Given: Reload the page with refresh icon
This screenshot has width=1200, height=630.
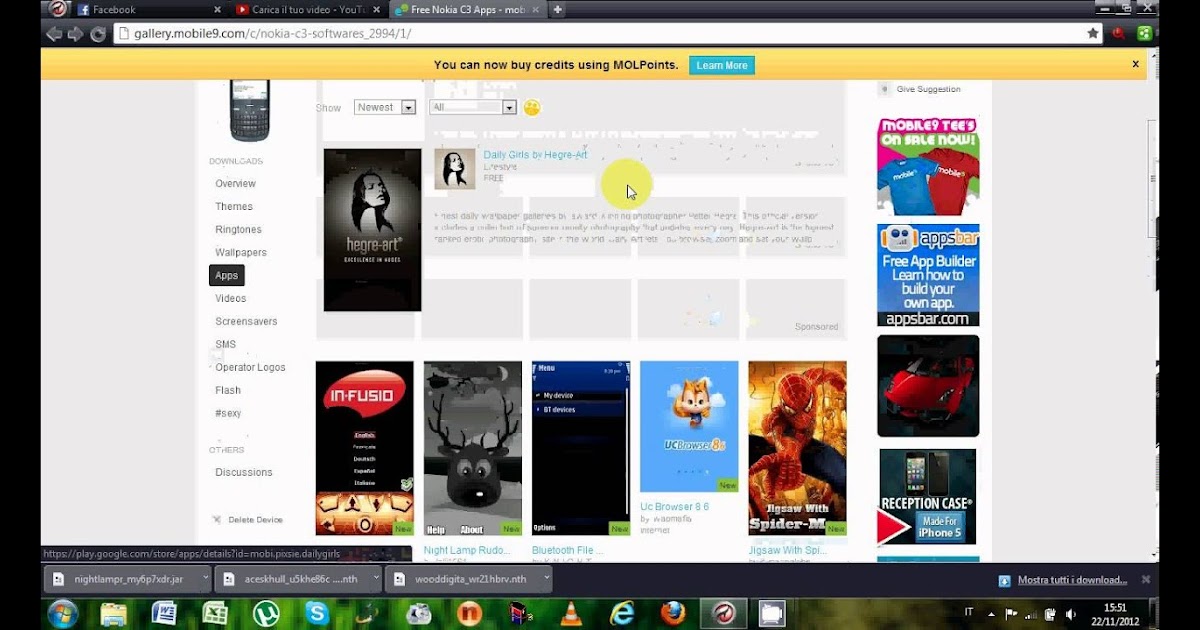Looking at the screenshot, I should tap(98, 33).
